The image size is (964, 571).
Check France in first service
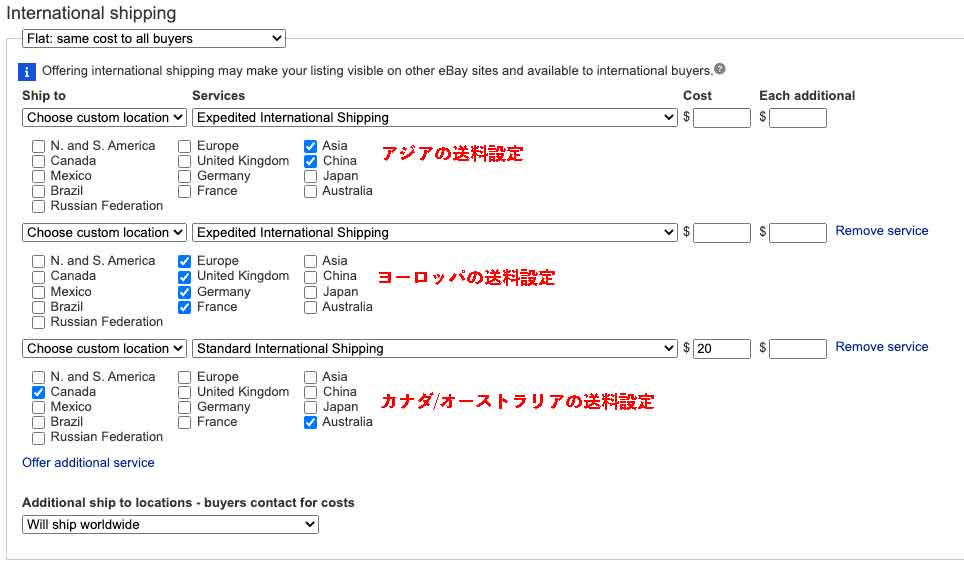pos(184,192)
